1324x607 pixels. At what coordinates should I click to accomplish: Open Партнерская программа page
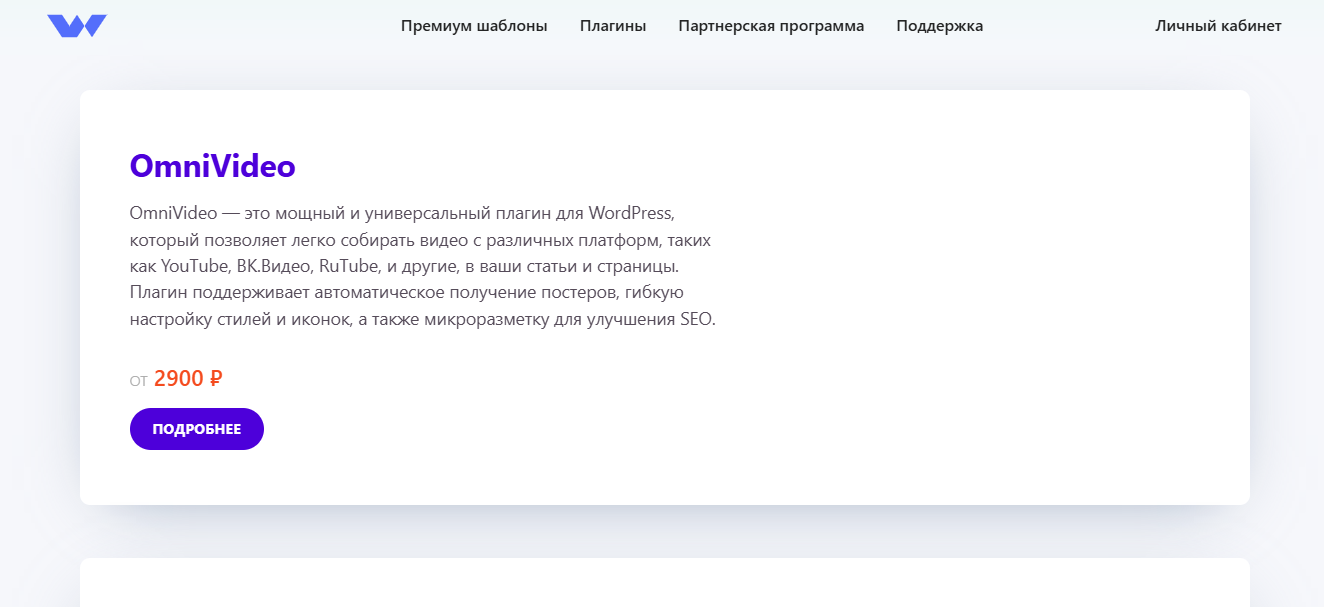tap(771, 26)
